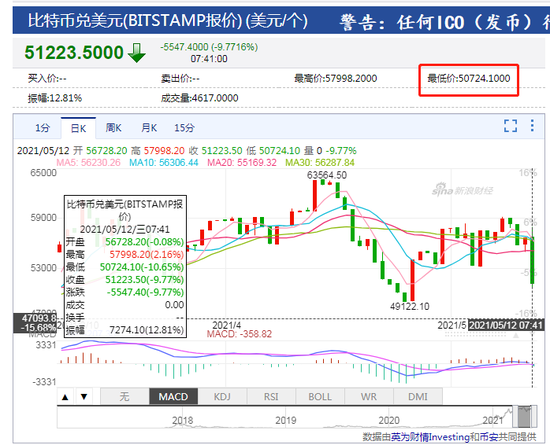Open the 周K weekly chart tab
Screen dimensions: 550x445
(114, 128)
